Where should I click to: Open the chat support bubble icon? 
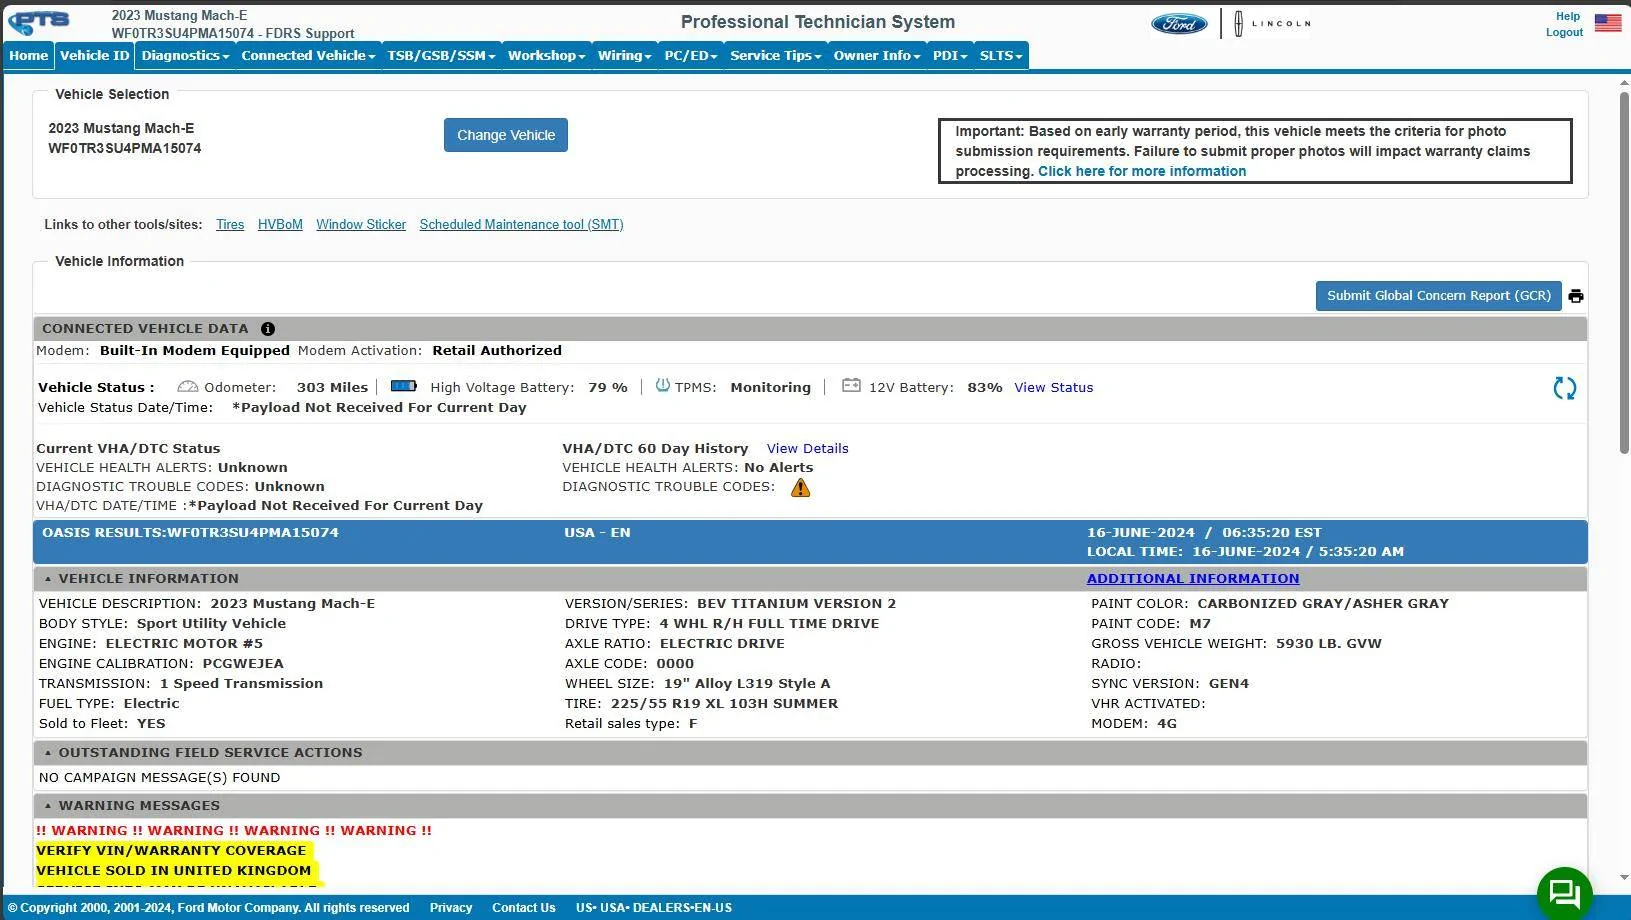[1564, 893]
